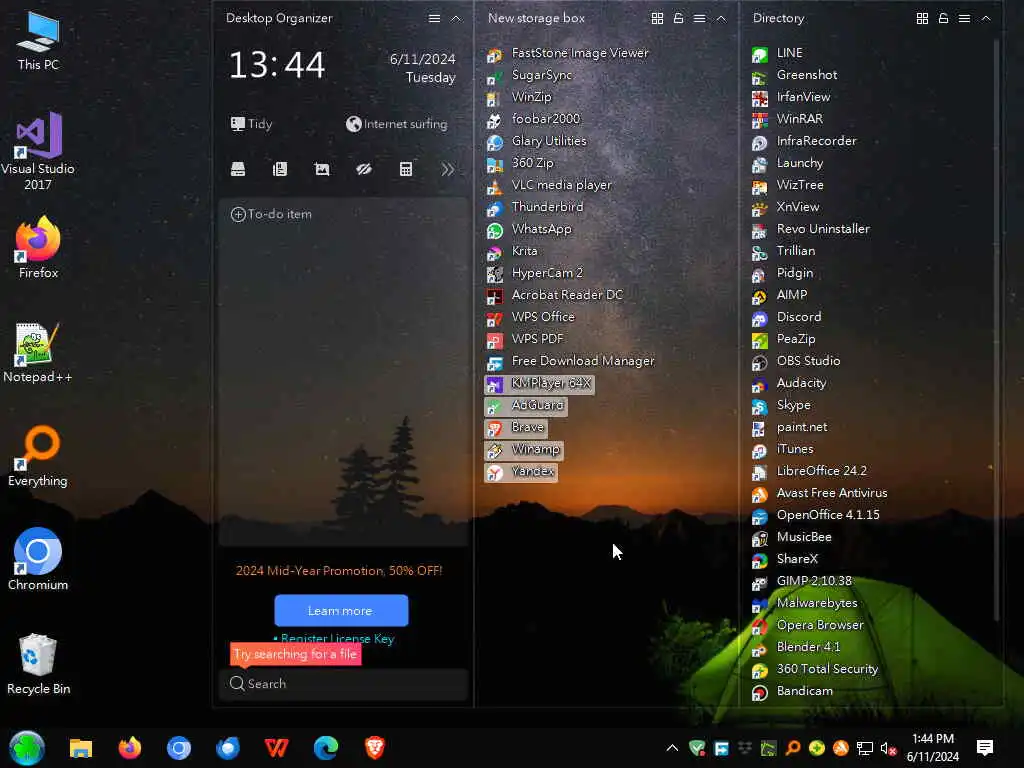This screenshot has height=768, width=1024.
Task: Click the Acrobat Reader DC shortcut
Action: (x=554, y=295)
